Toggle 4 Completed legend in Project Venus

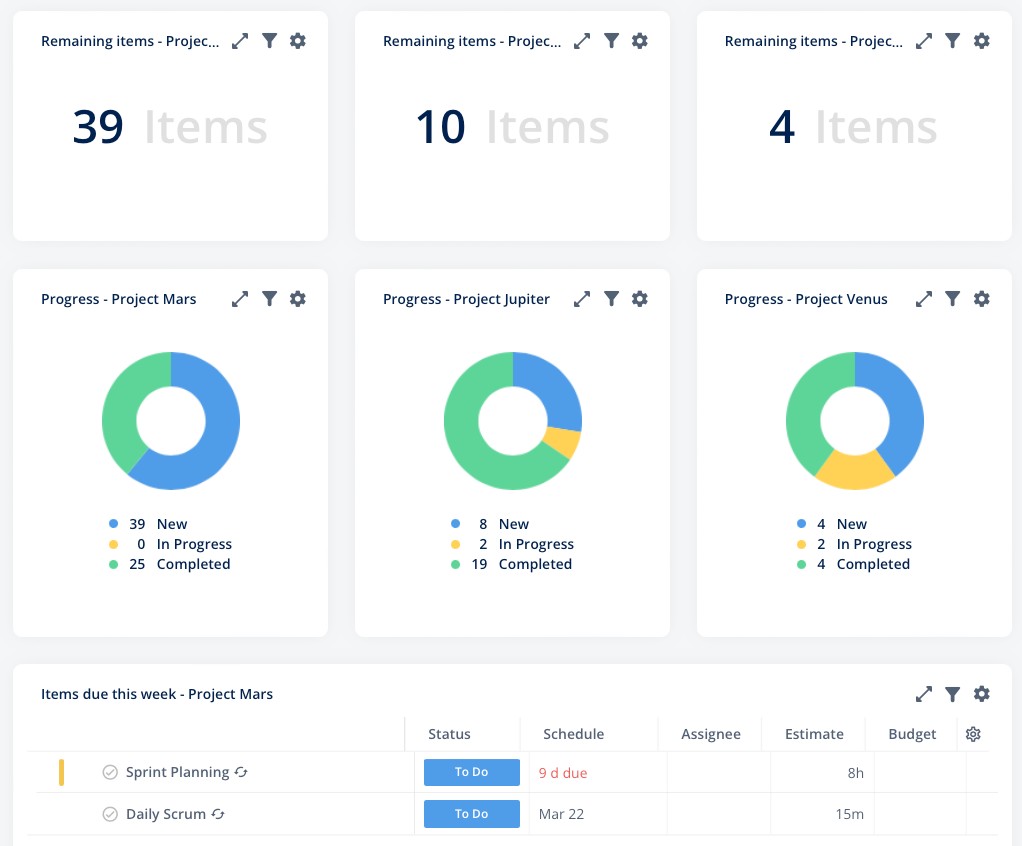853,564
